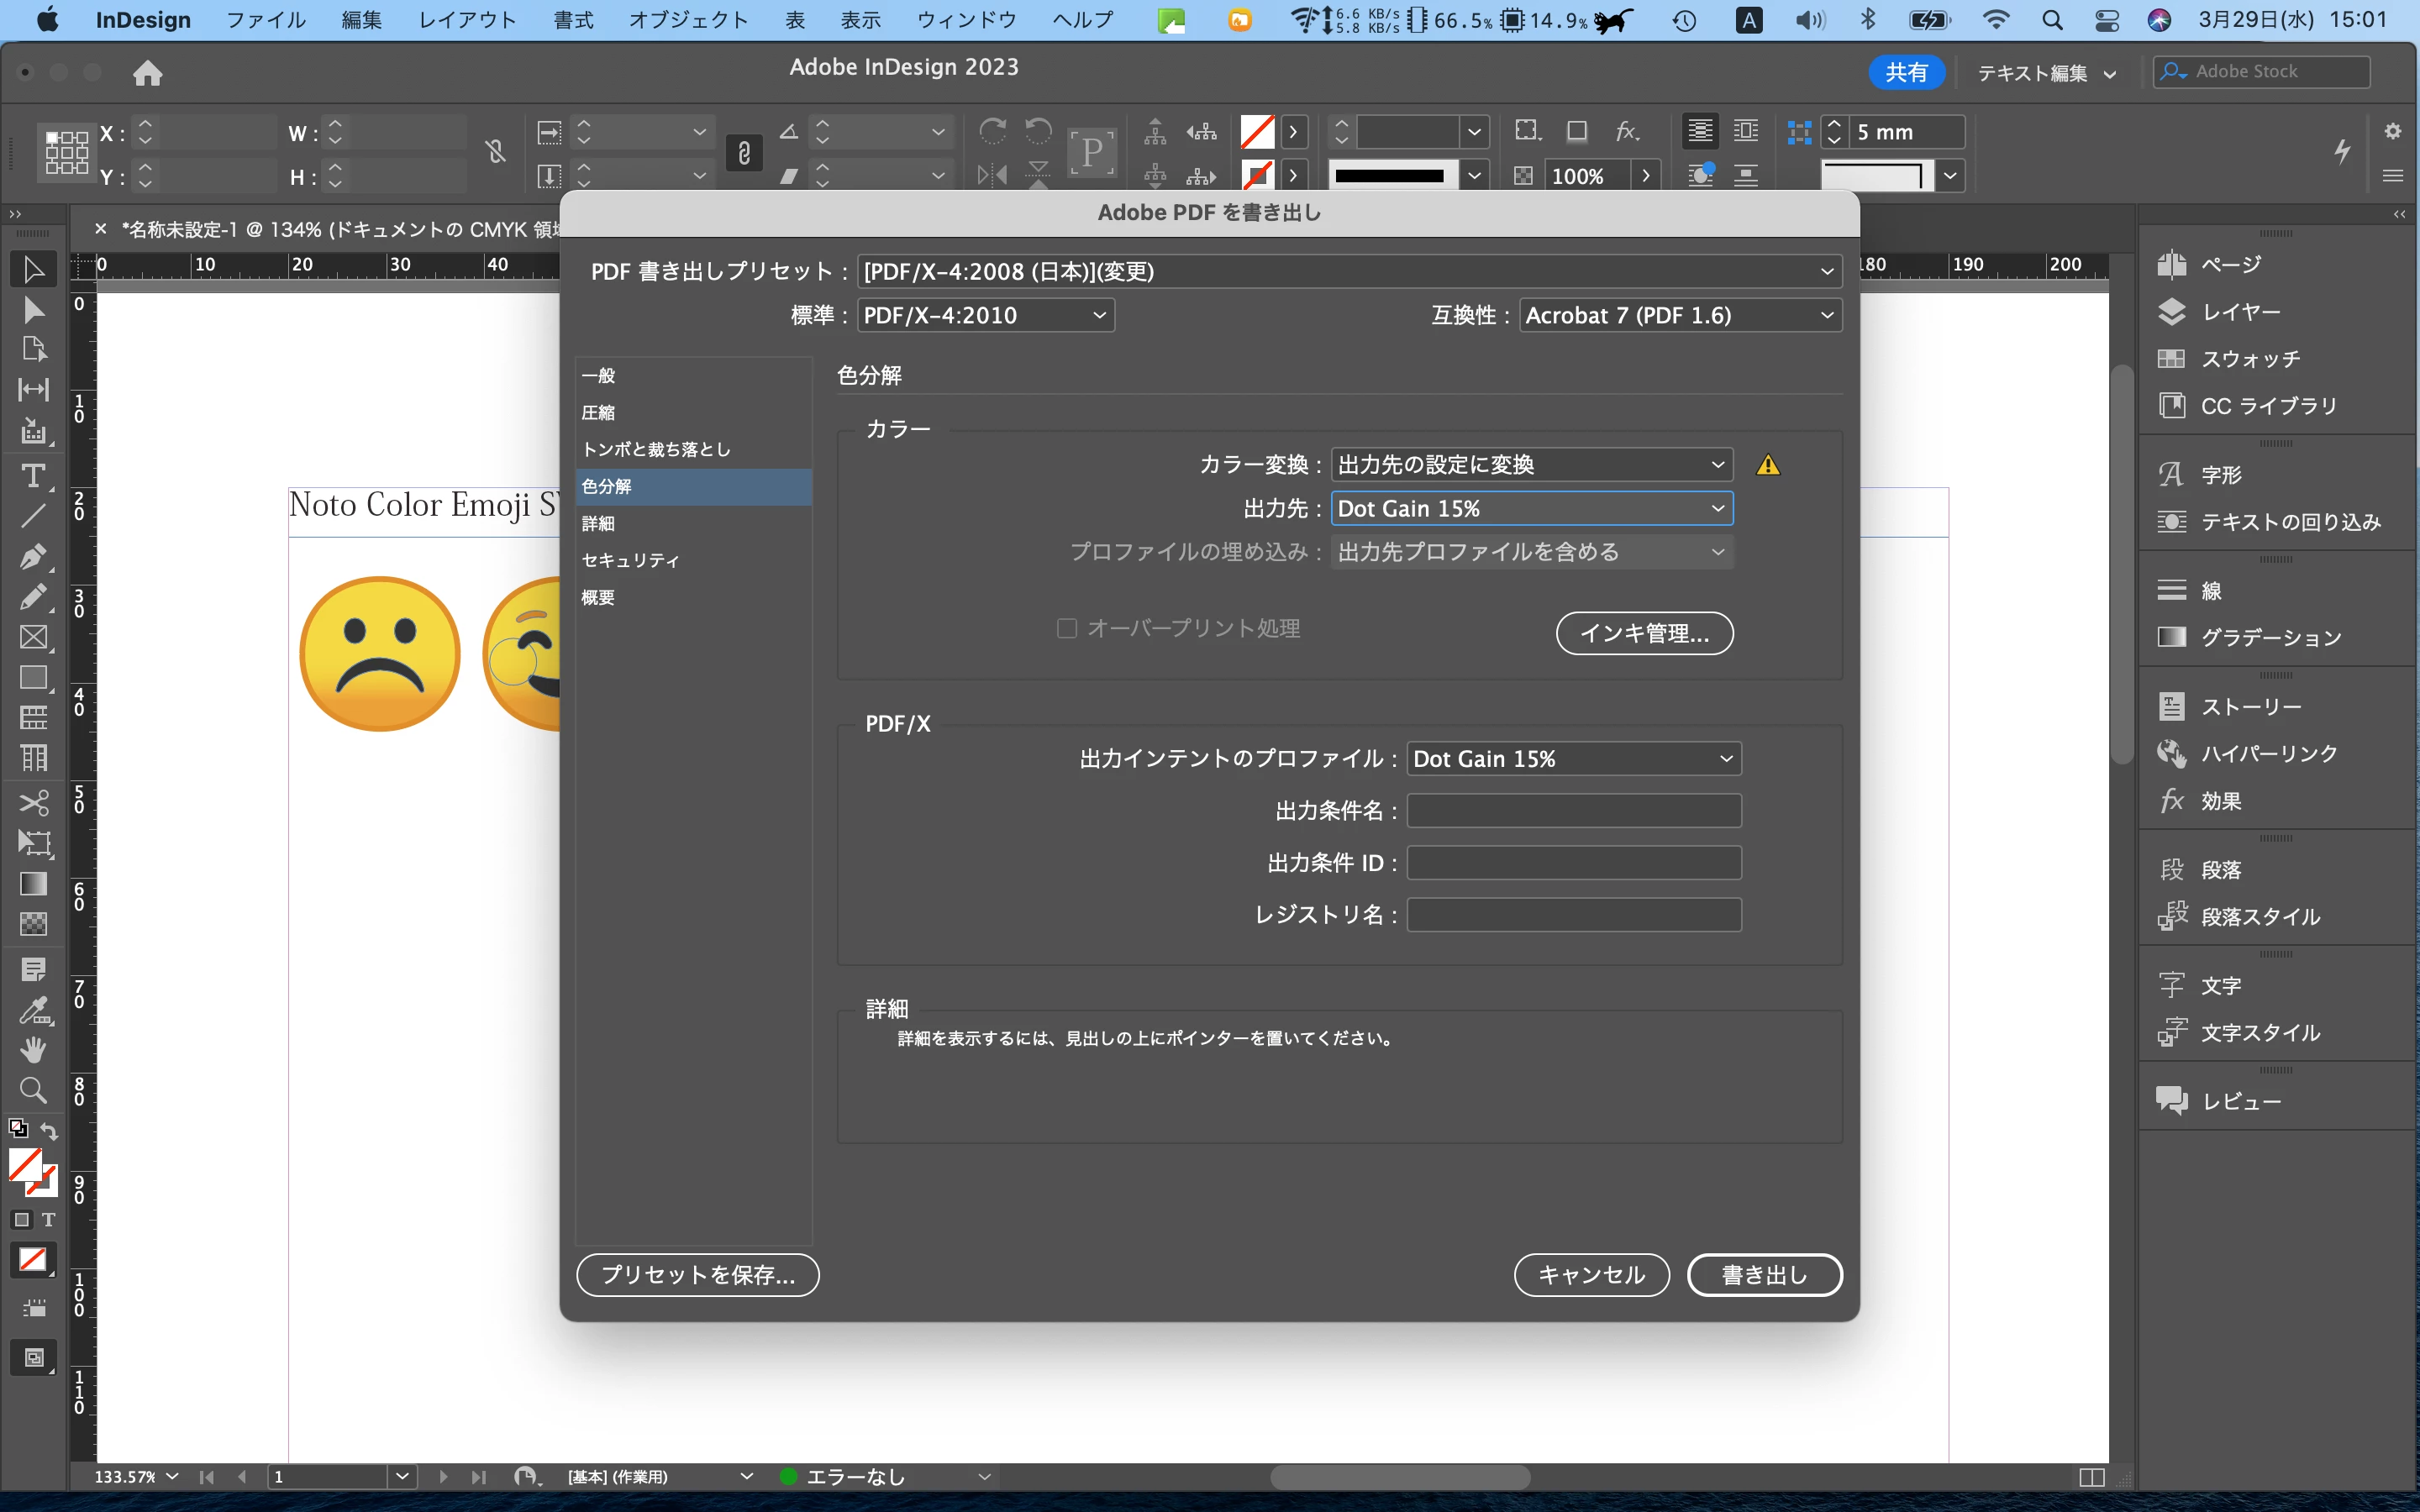This screenshot has width=2420, height=1512.
Task: Click the ink warning triangle icon
Action: [1768, 465]
